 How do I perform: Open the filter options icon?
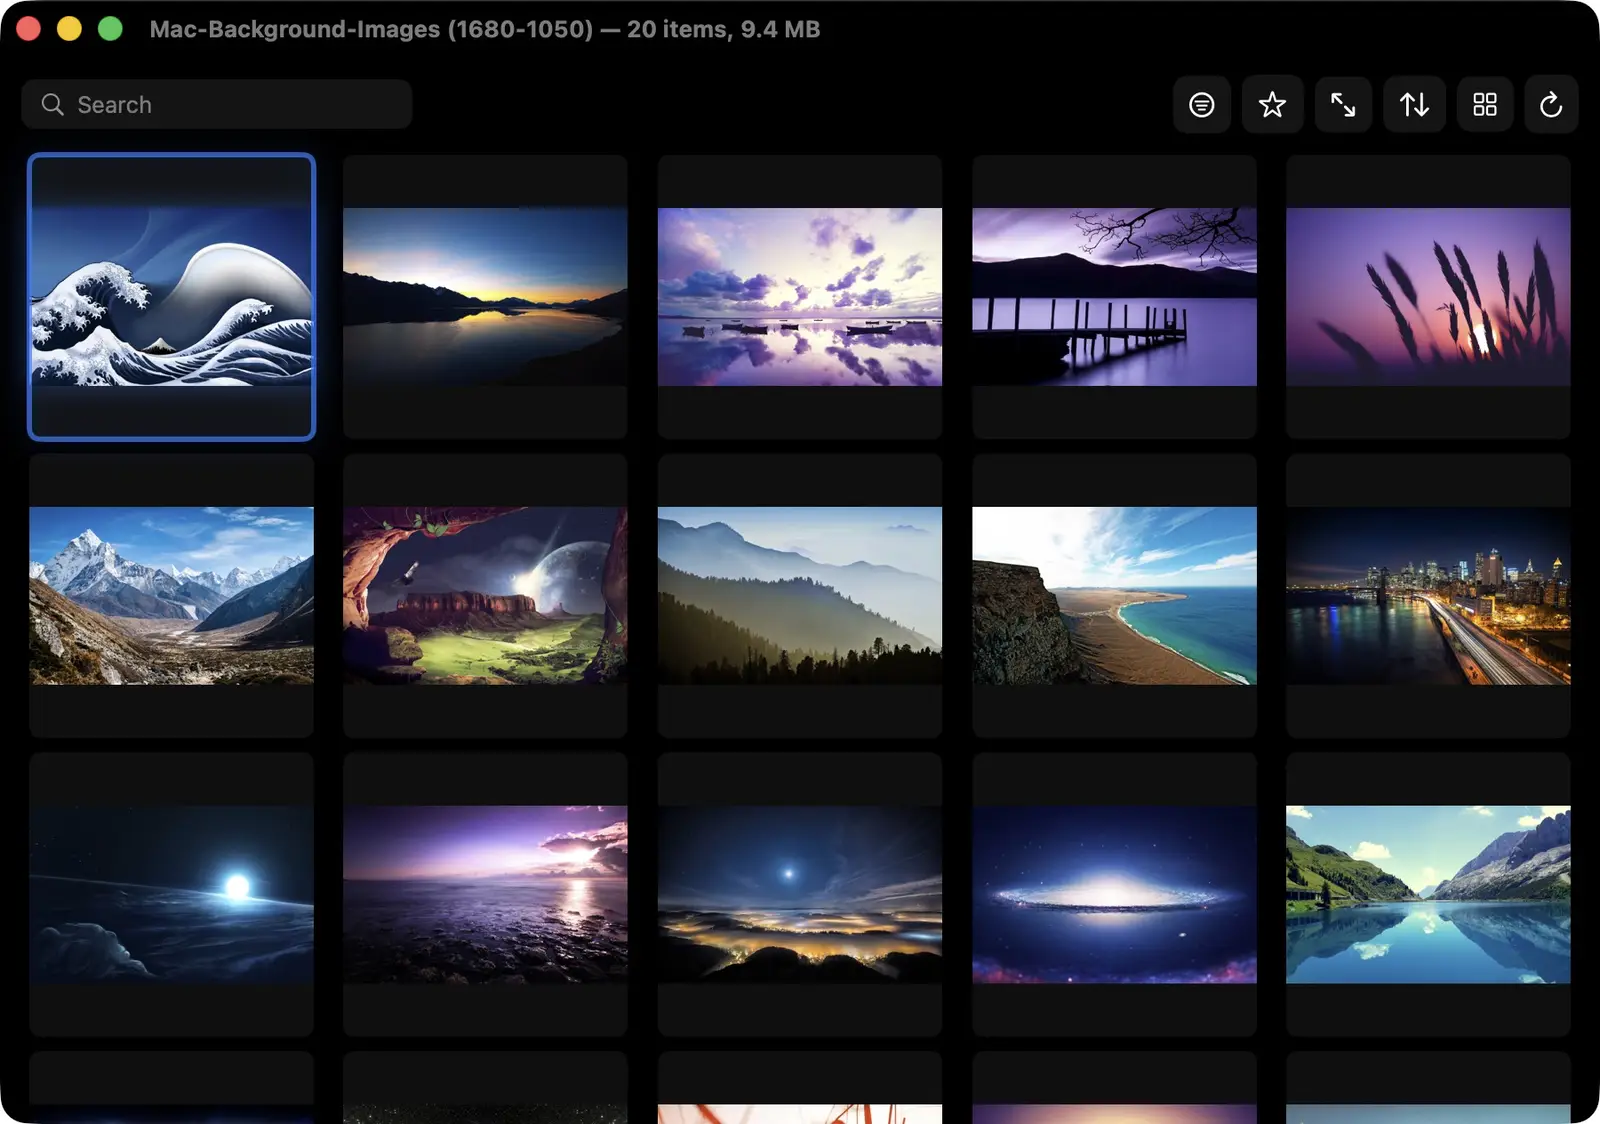[x=1201, y=104]
